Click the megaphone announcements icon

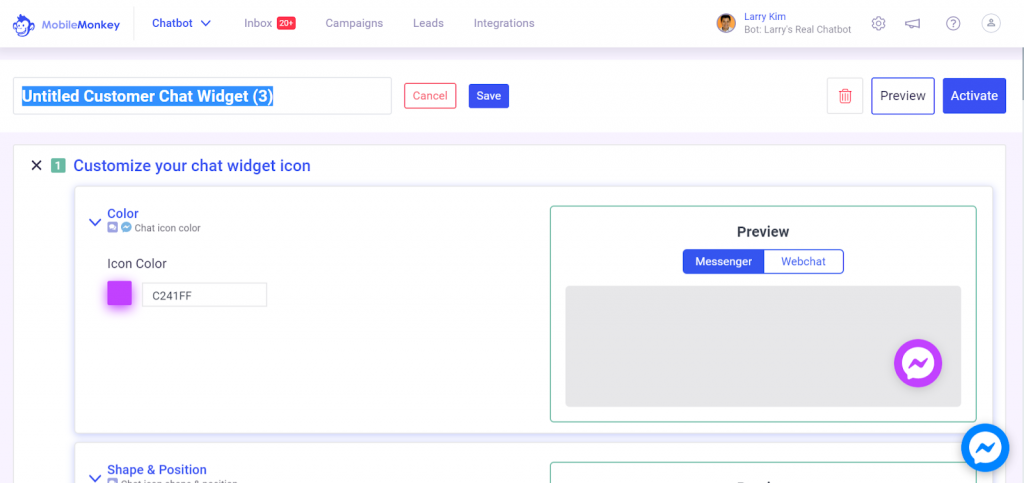click(x=912, y=23)
